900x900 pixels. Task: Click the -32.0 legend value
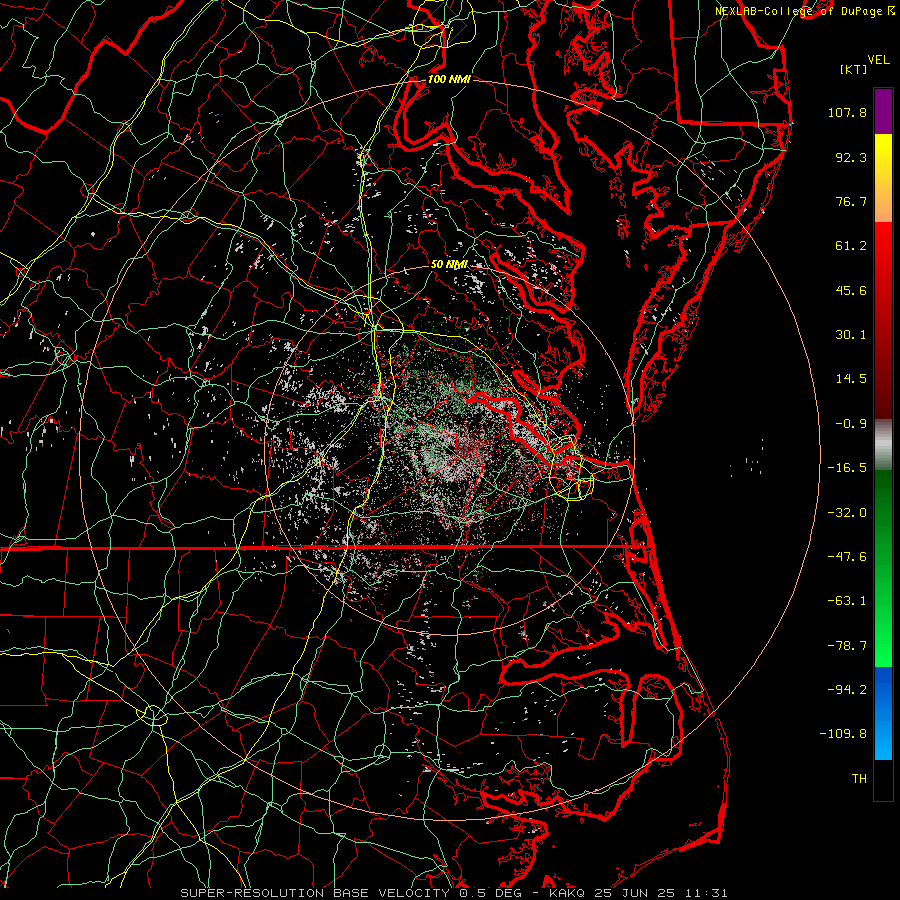[847, 513]
